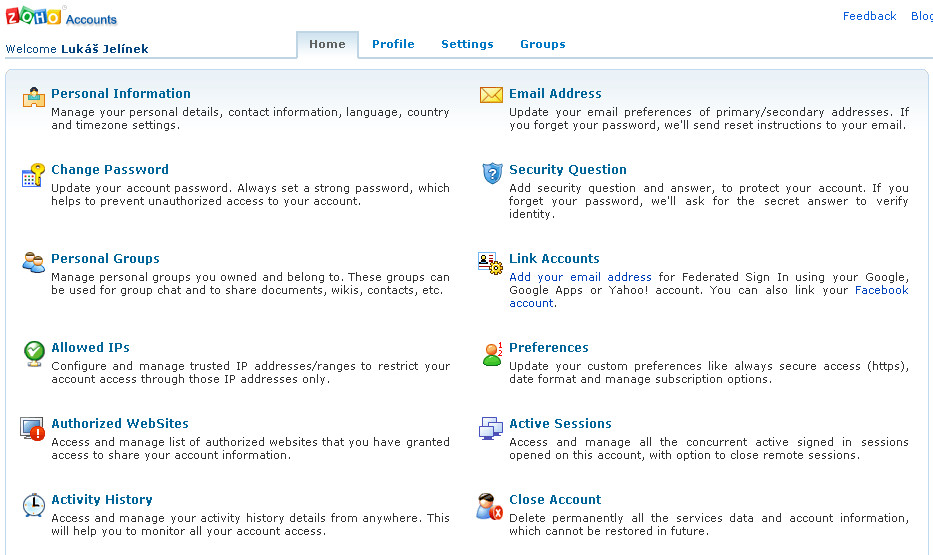
Task: Click the Email Address envelope icon
Action: tap(491, 96)
